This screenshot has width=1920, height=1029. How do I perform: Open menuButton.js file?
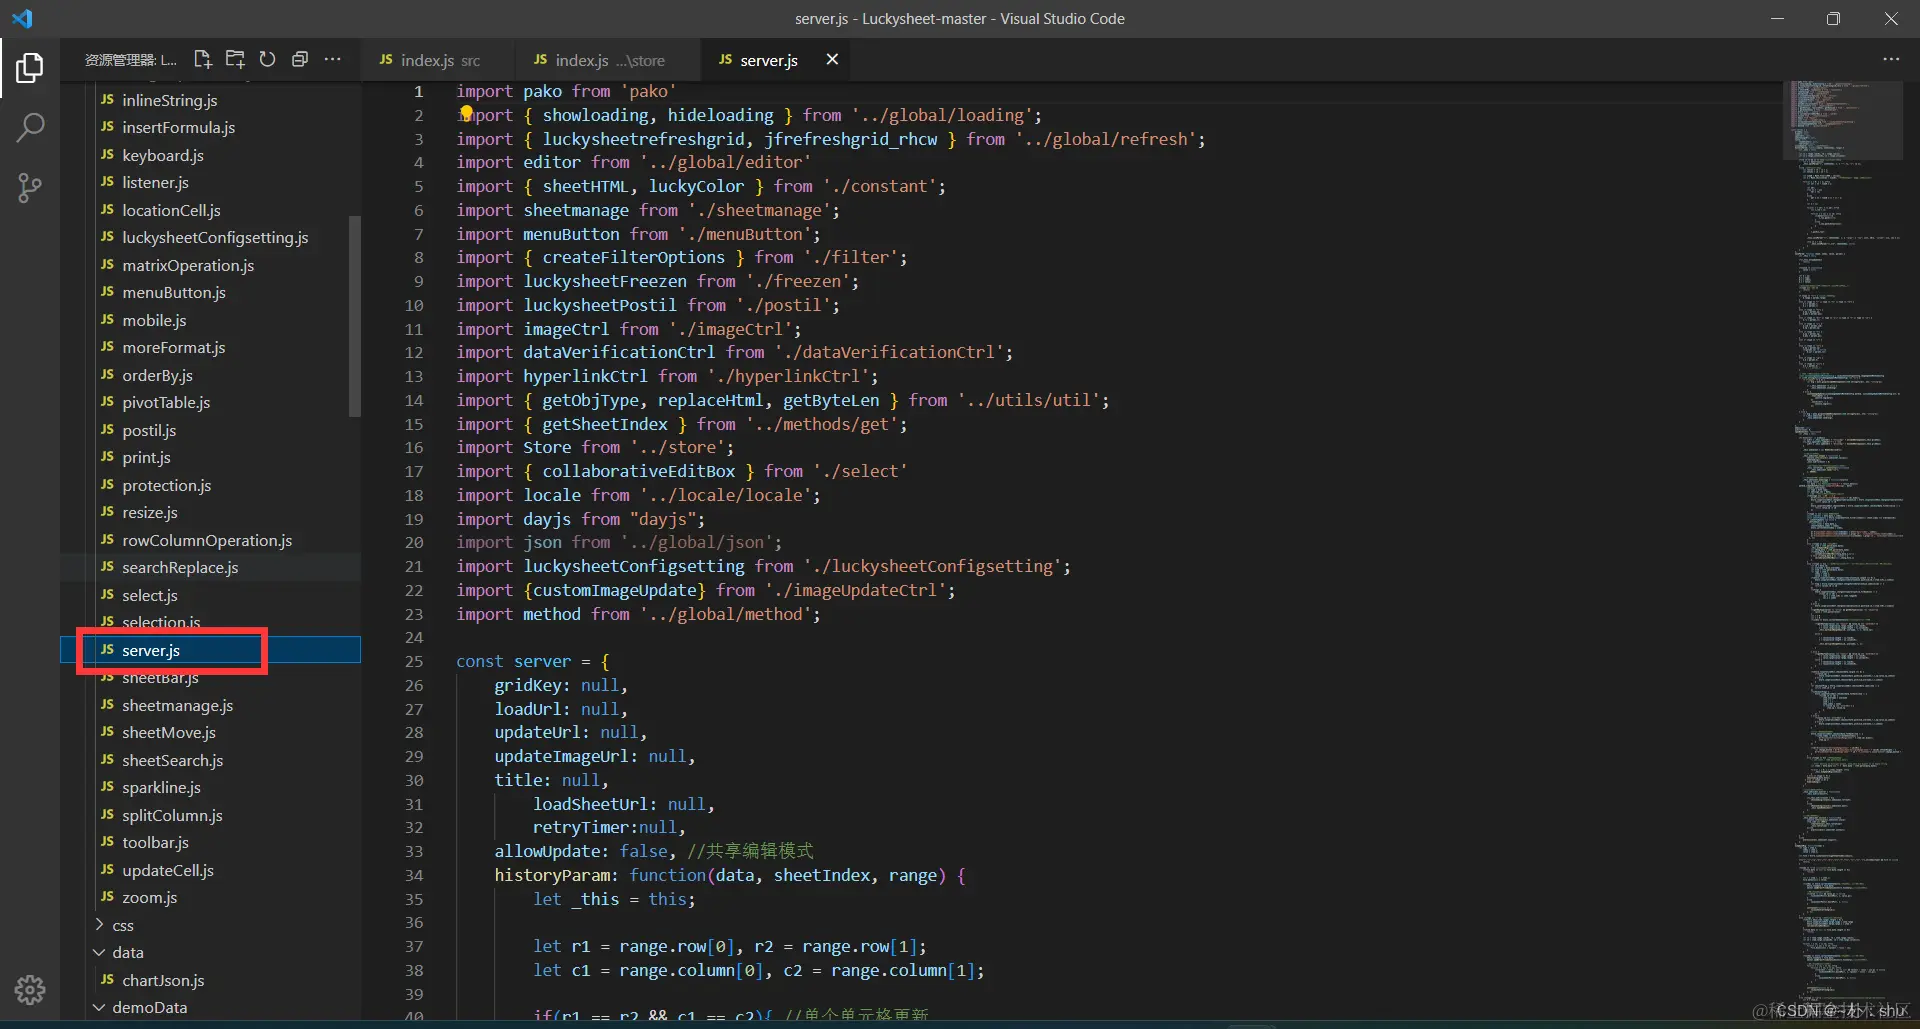[173, 292]
